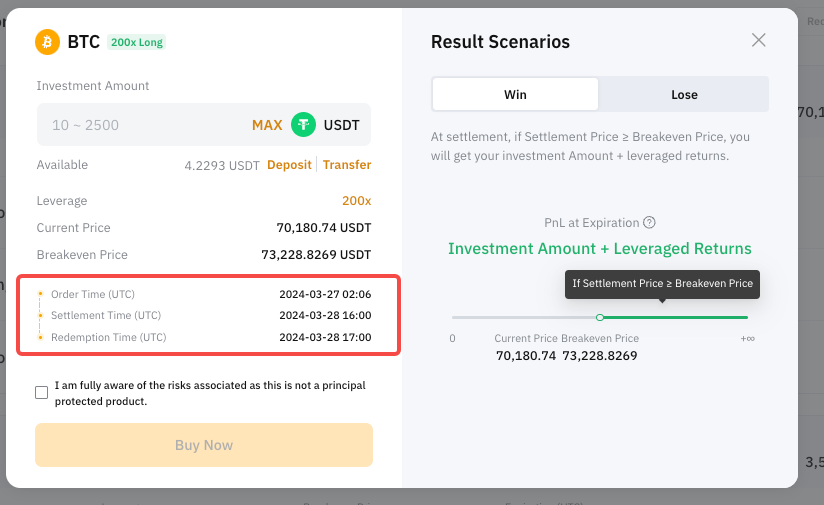Click the Buy Now button
The height and width of the screenshot is (505, 824).
tap(204, 445)
